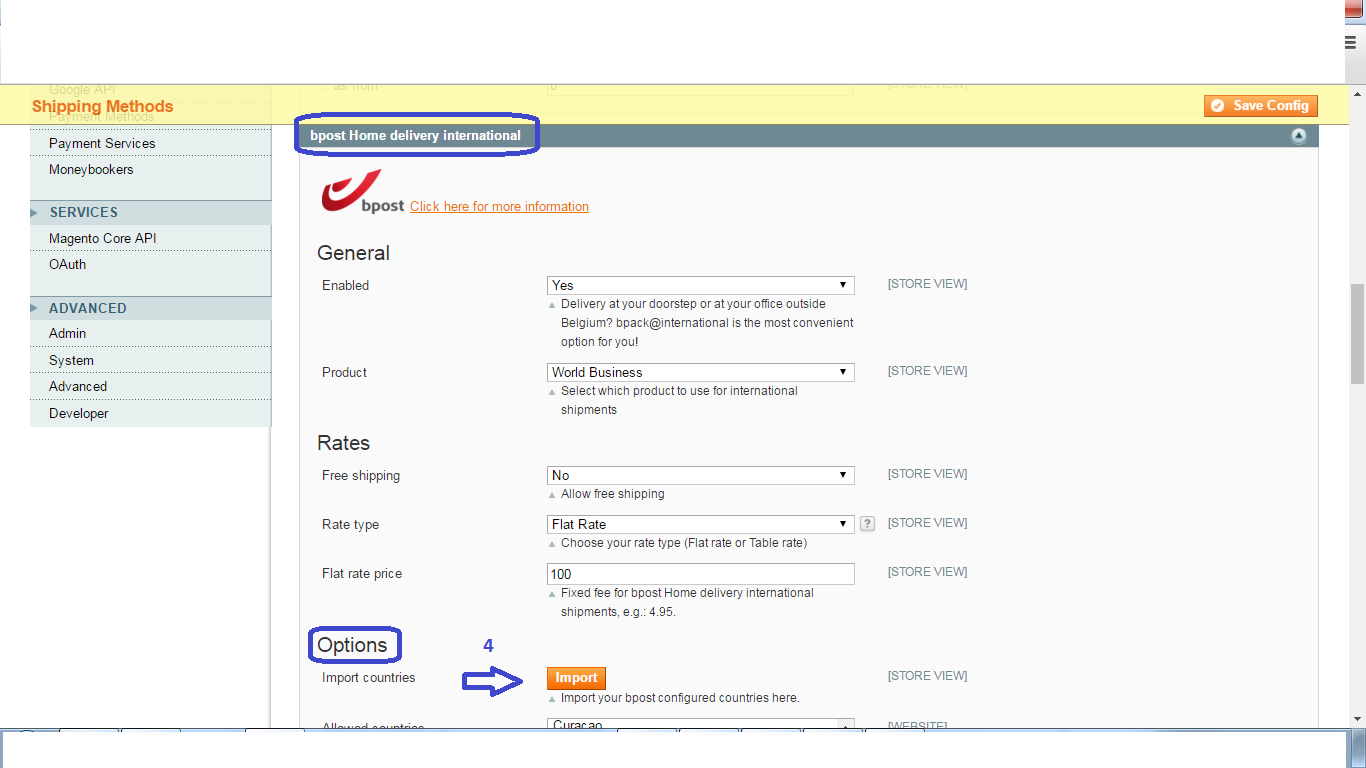Click the scrollbar up arrow

click(x=1357, y=94)
